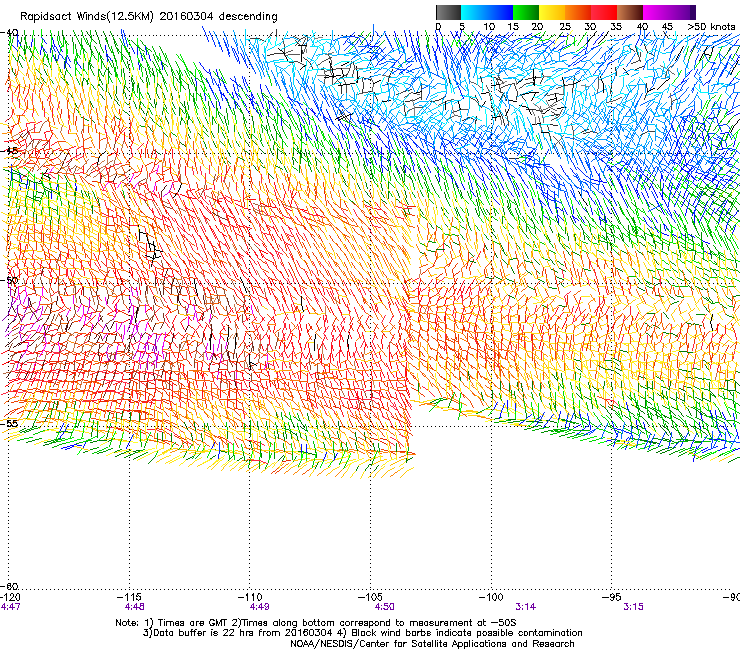Click the purple '3:14' time label
The width and height of the screenshot is (740, 650).
click(525, 607)
